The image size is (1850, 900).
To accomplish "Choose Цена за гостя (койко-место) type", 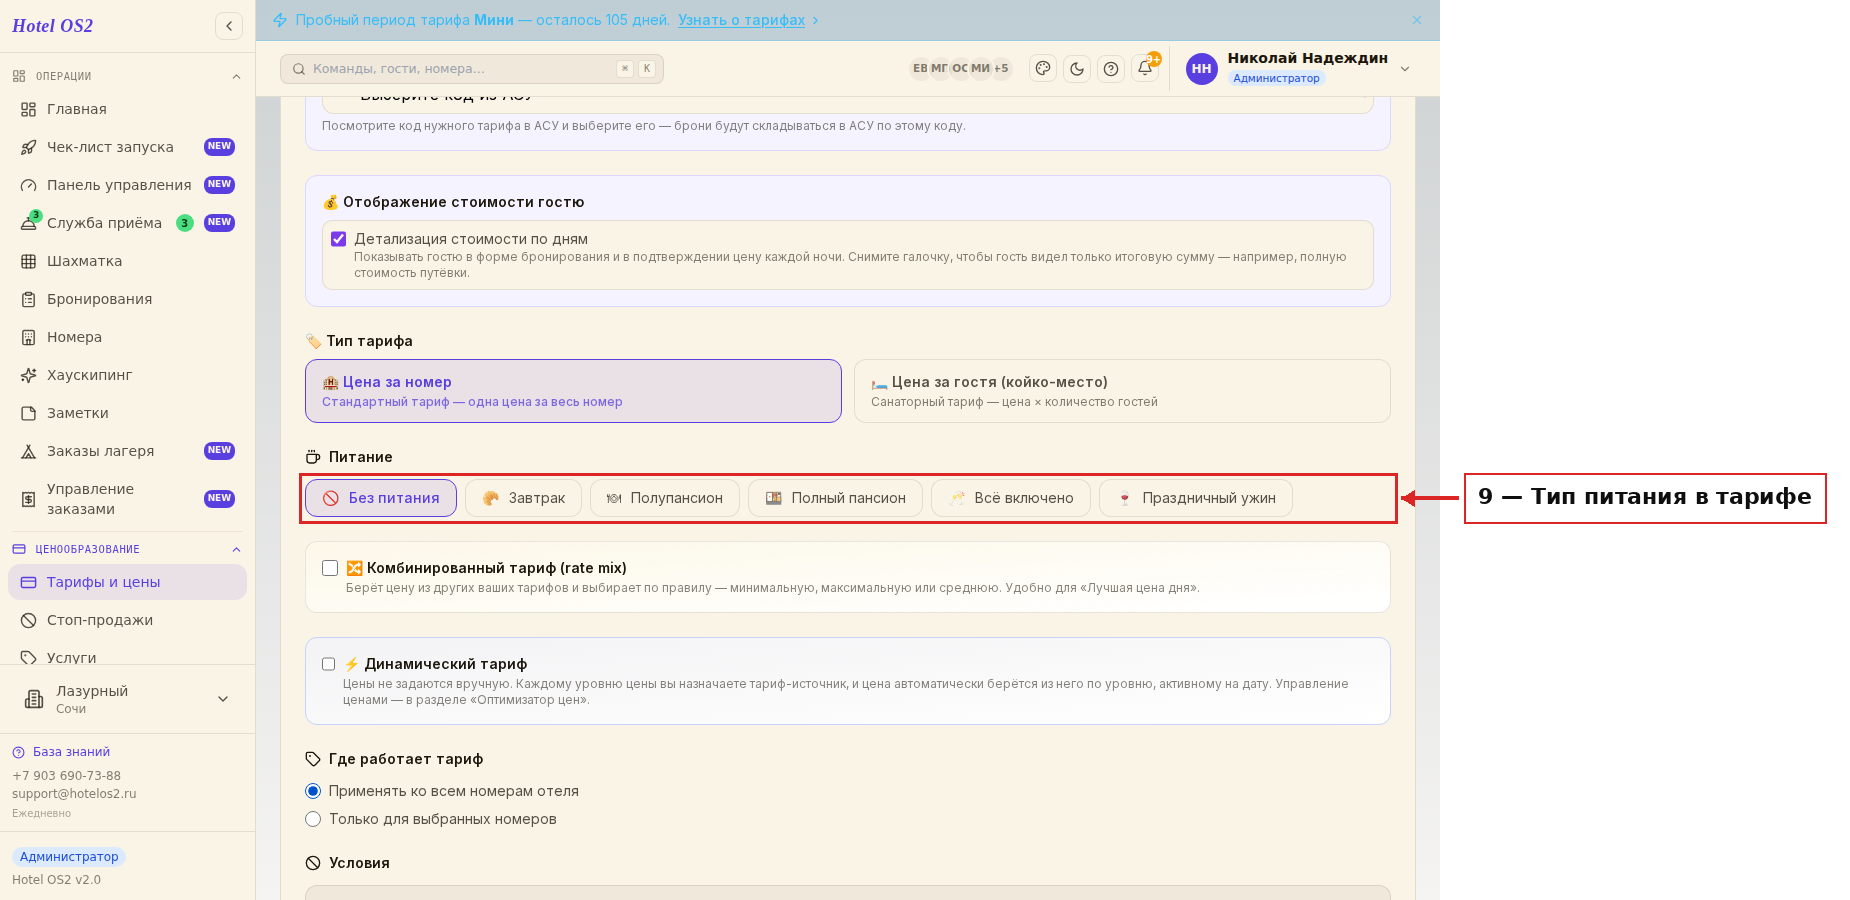I will coord(1122,391).
